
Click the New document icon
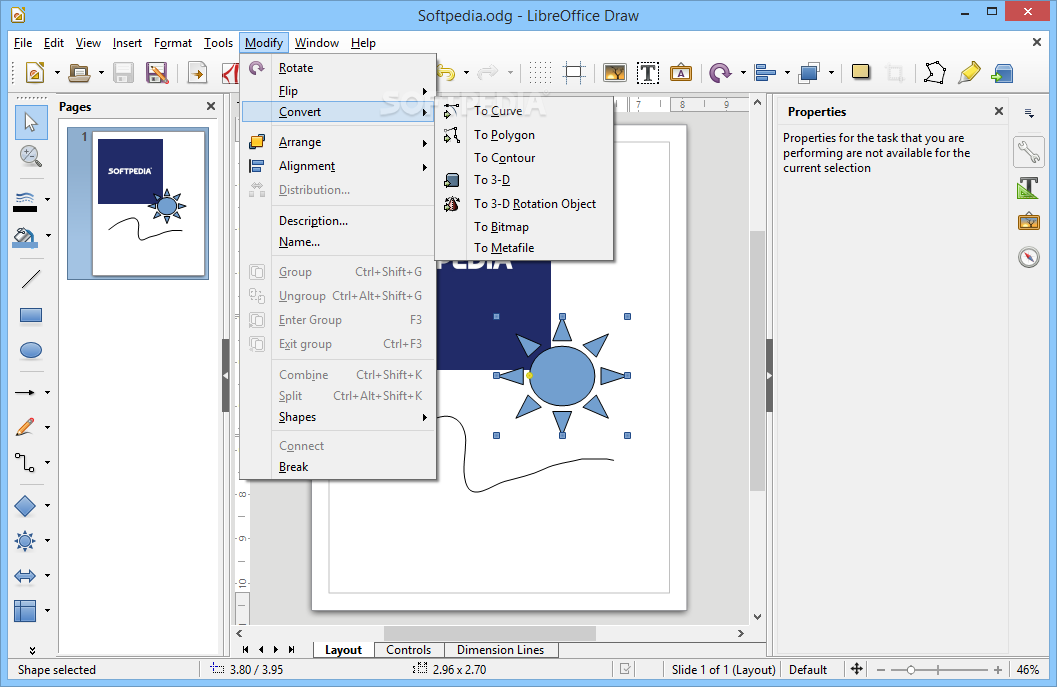click(35, 72)
